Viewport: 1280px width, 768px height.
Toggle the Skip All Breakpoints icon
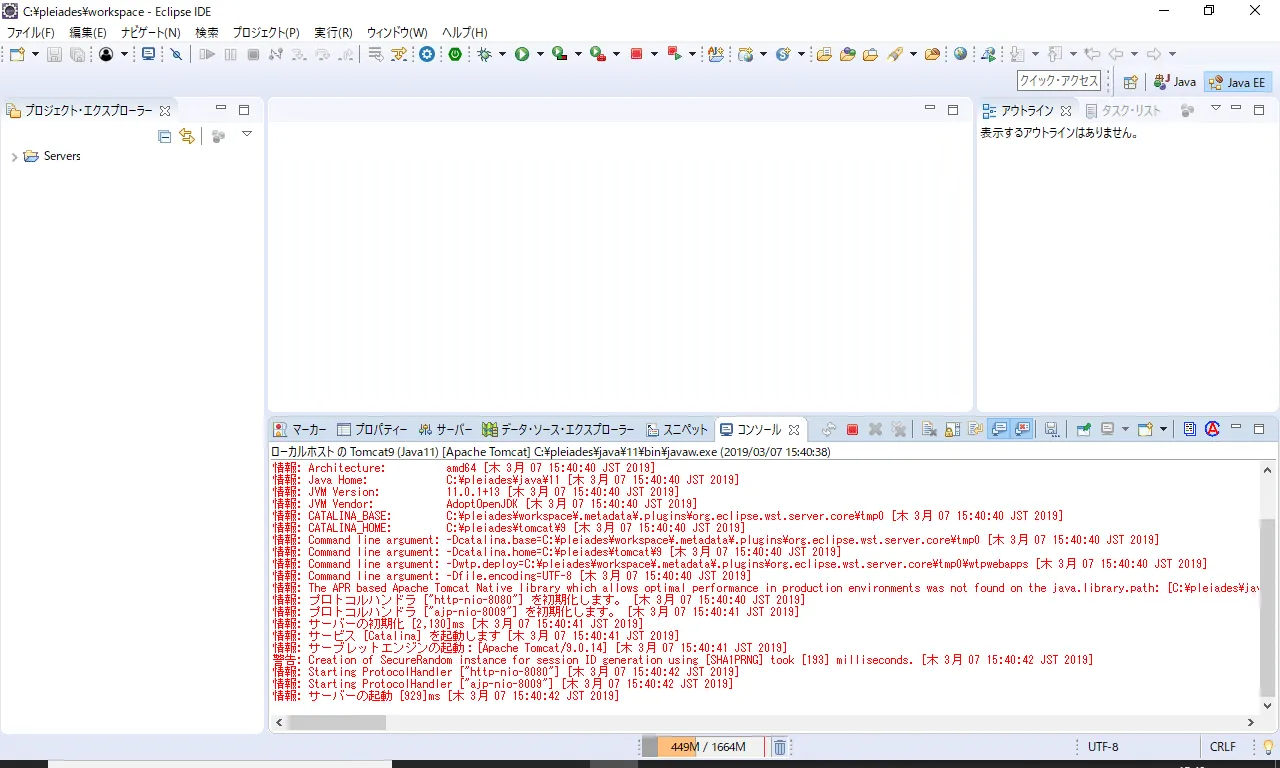(176, 54)
